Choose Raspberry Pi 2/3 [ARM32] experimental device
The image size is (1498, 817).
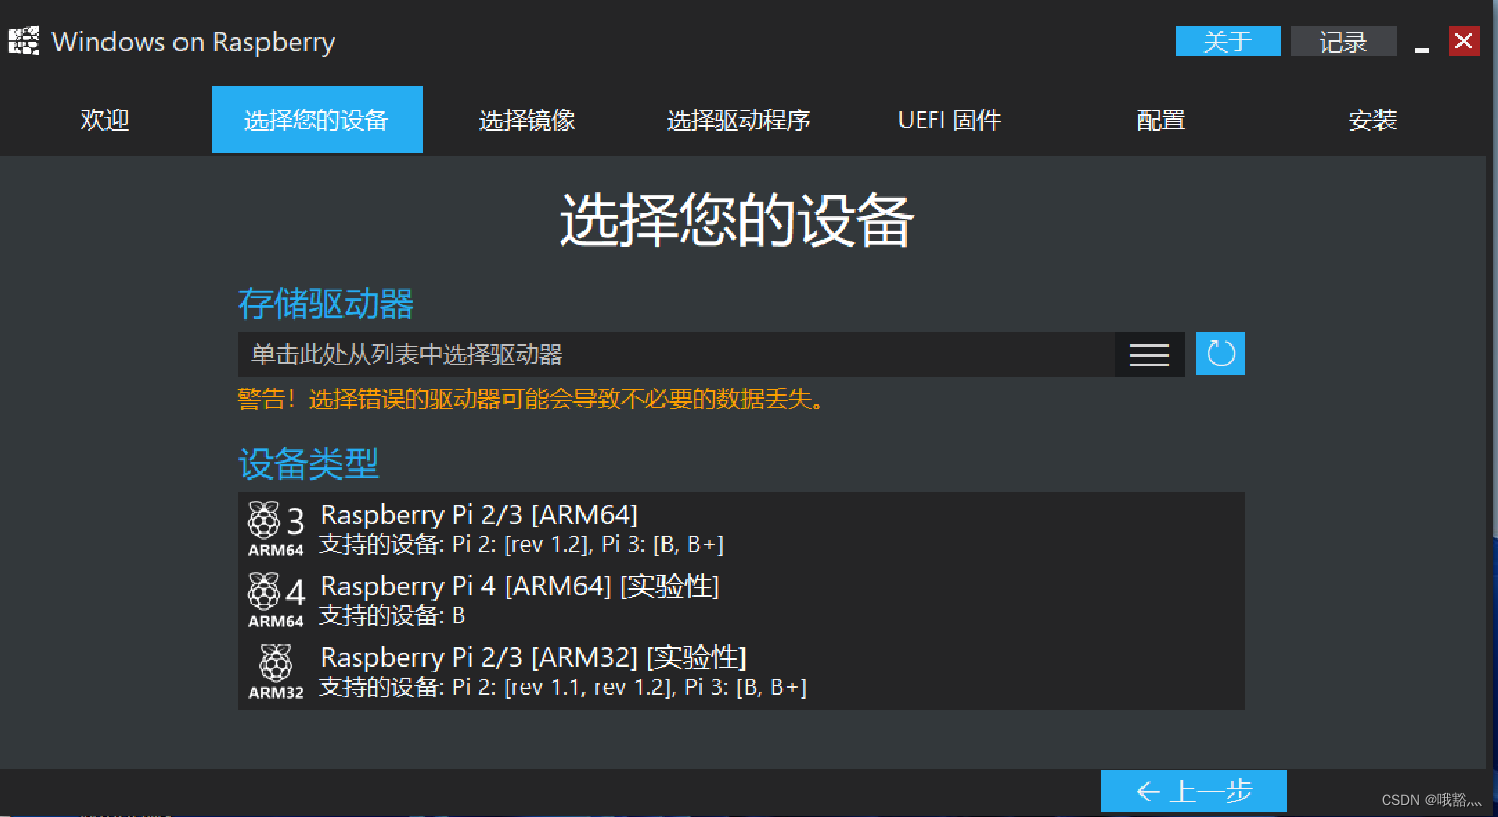click(741, 672)
